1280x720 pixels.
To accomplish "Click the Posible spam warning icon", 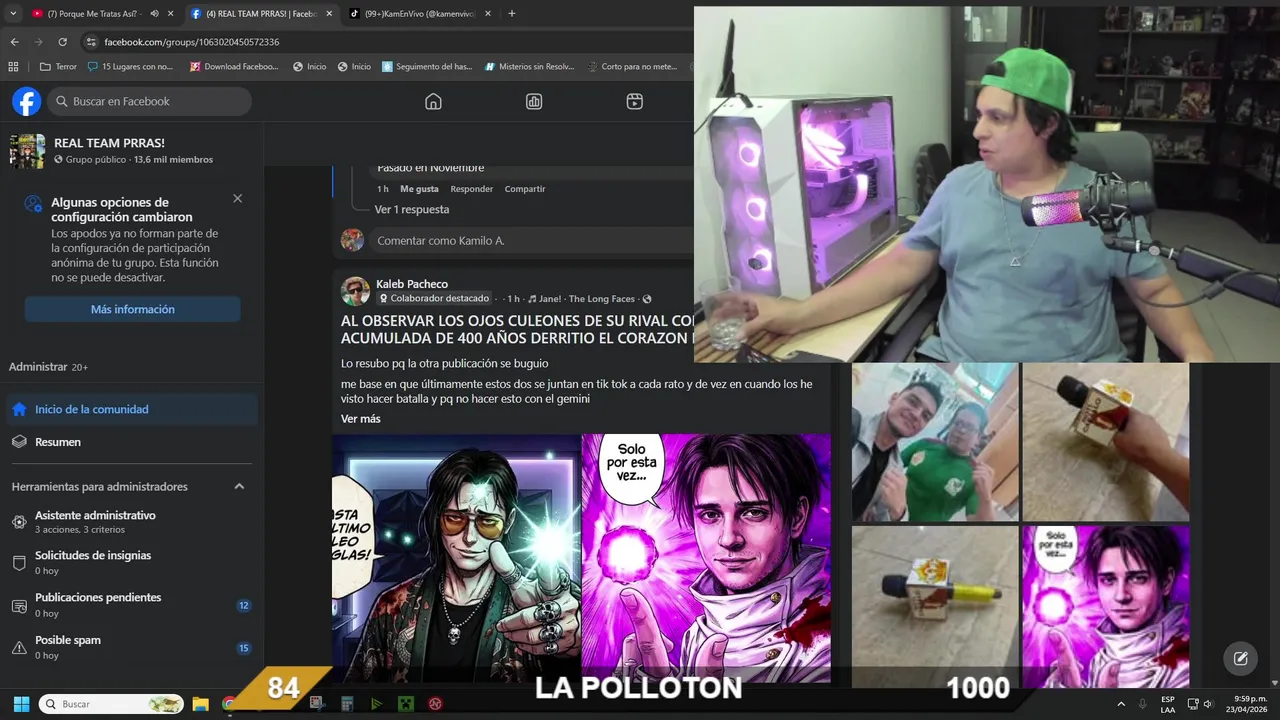I will point(19,647).
